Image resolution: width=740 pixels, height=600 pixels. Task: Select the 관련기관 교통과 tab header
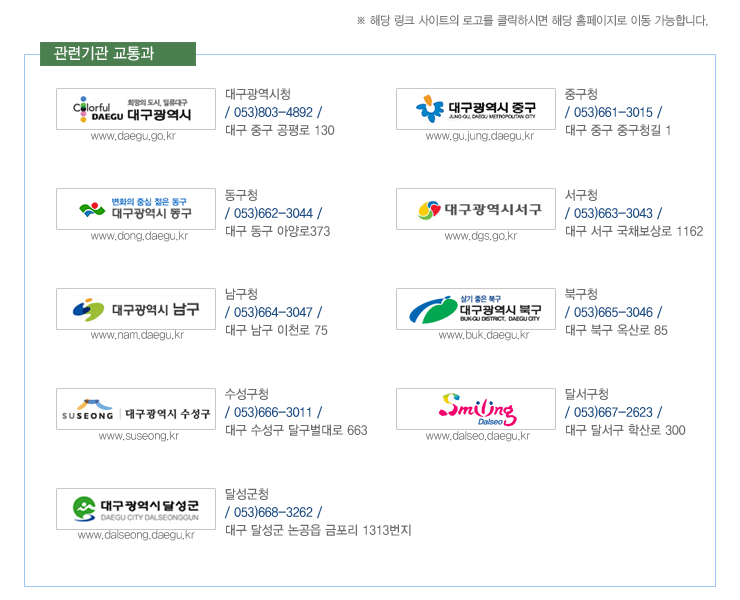pos(118,53)
